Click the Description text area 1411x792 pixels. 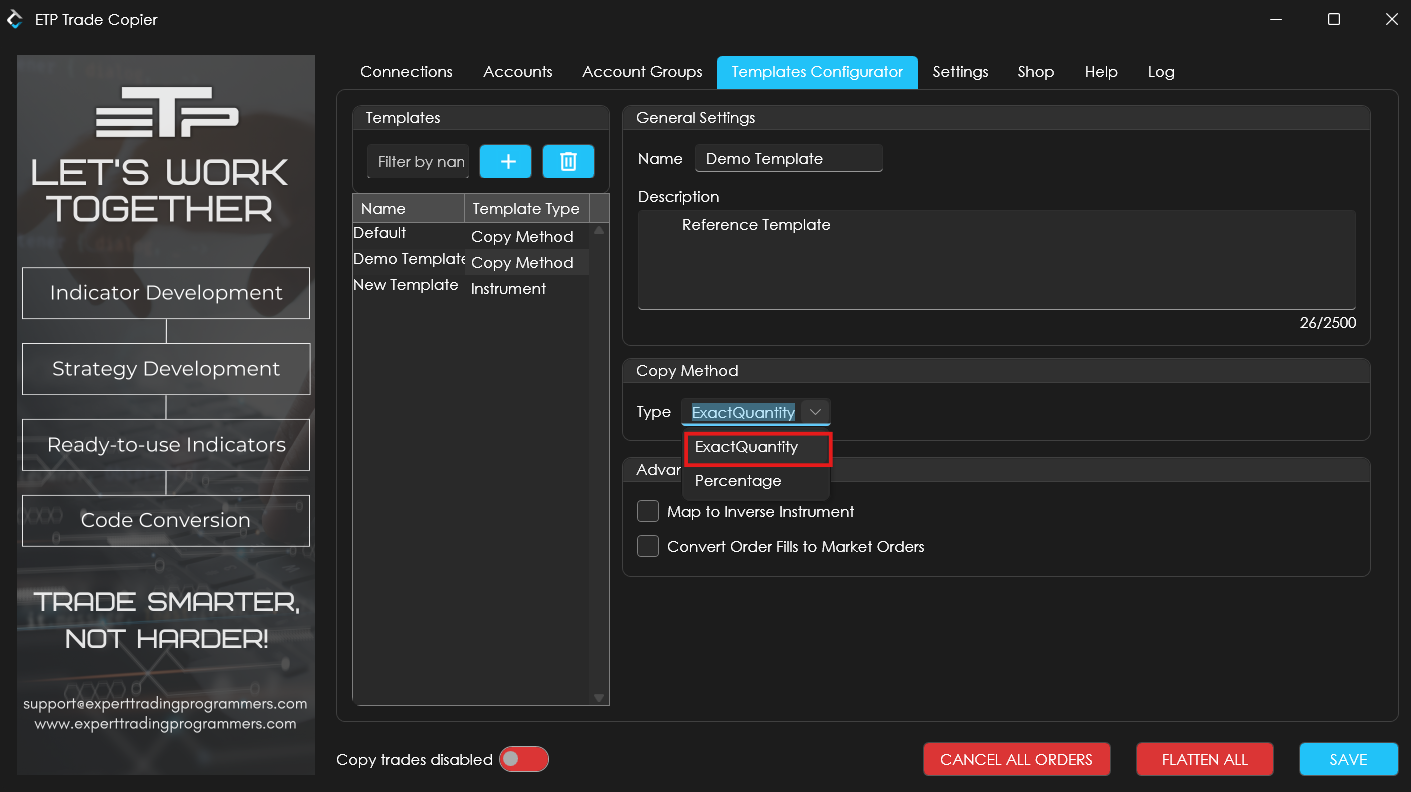(997, 259)
